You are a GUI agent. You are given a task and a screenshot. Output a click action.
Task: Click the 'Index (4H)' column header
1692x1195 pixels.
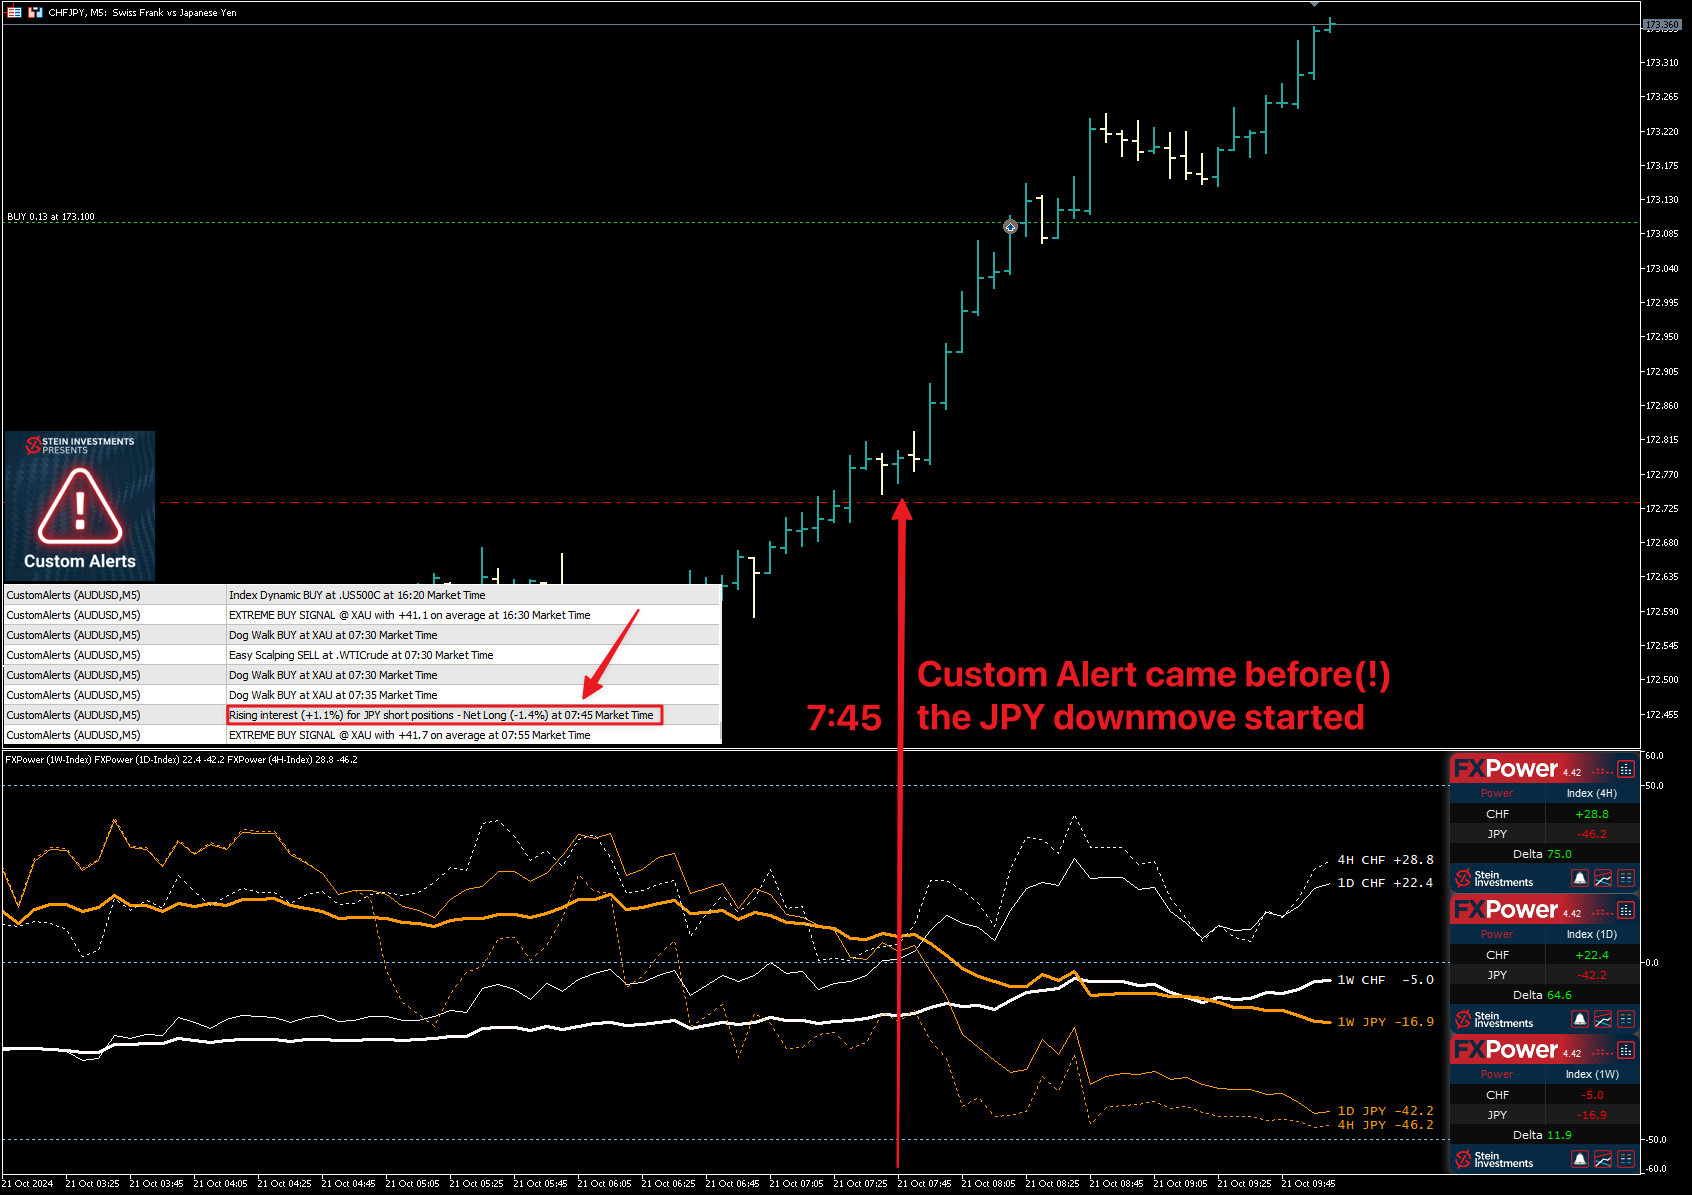point(1591,793)
